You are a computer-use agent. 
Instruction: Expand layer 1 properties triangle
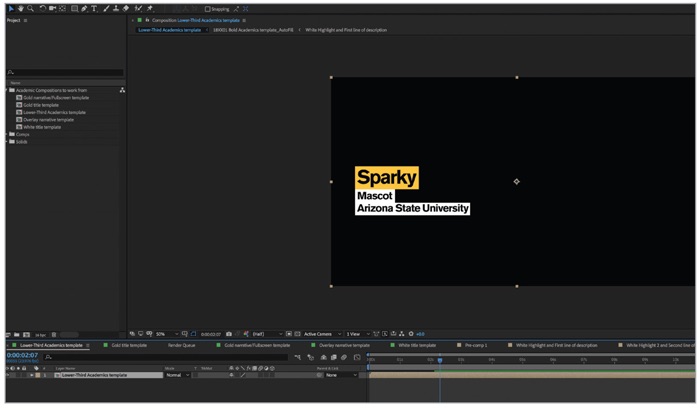32,375
